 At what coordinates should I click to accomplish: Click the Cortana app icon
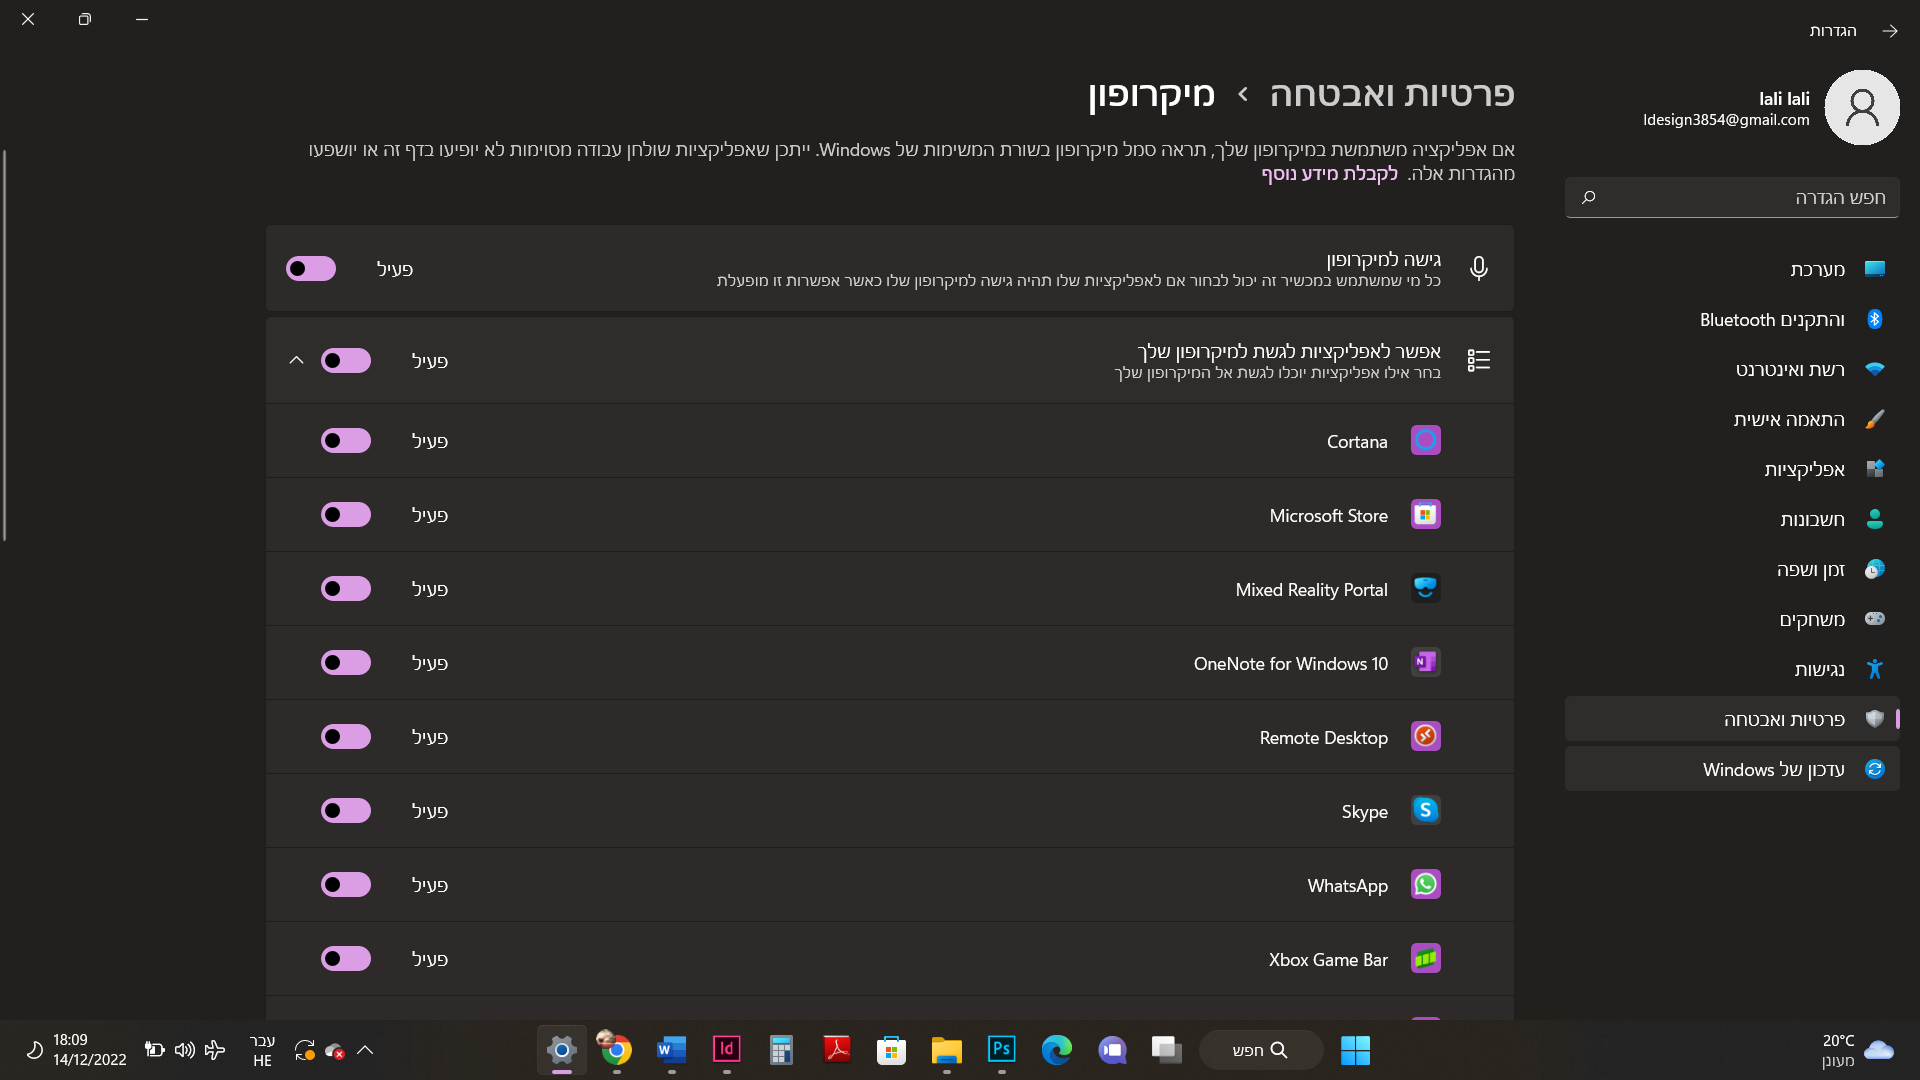click(x=1425, y=440)
